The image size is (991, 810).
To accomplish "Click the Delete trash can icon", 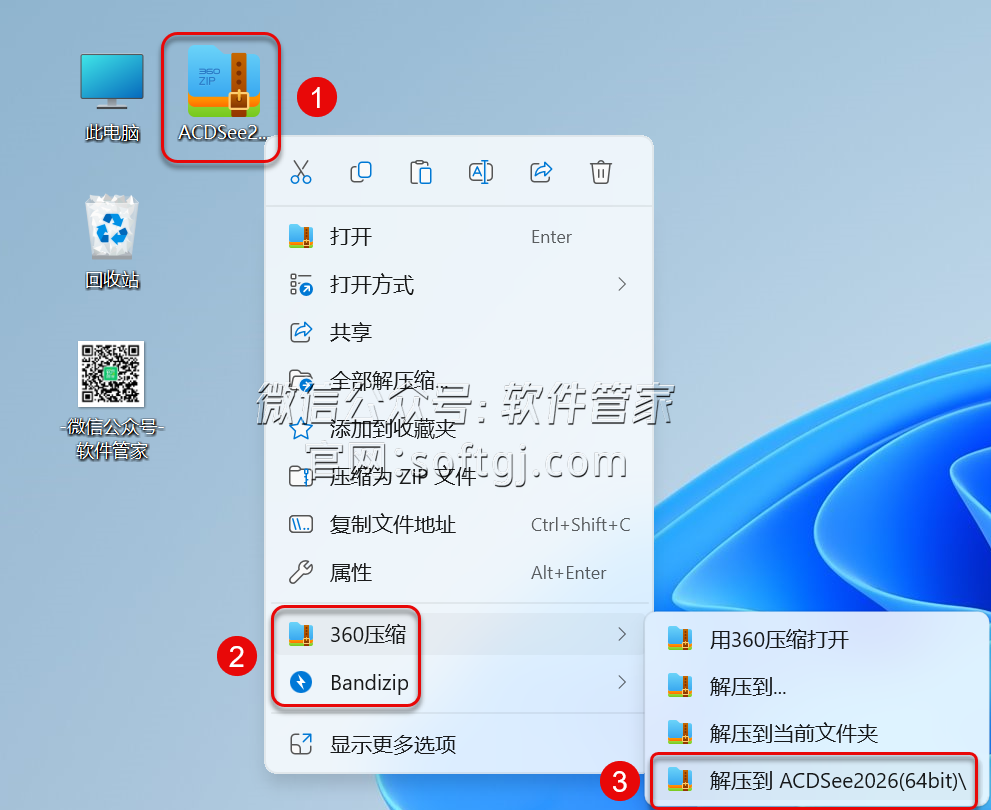I will pyautogui.click(x=600, y=172).
